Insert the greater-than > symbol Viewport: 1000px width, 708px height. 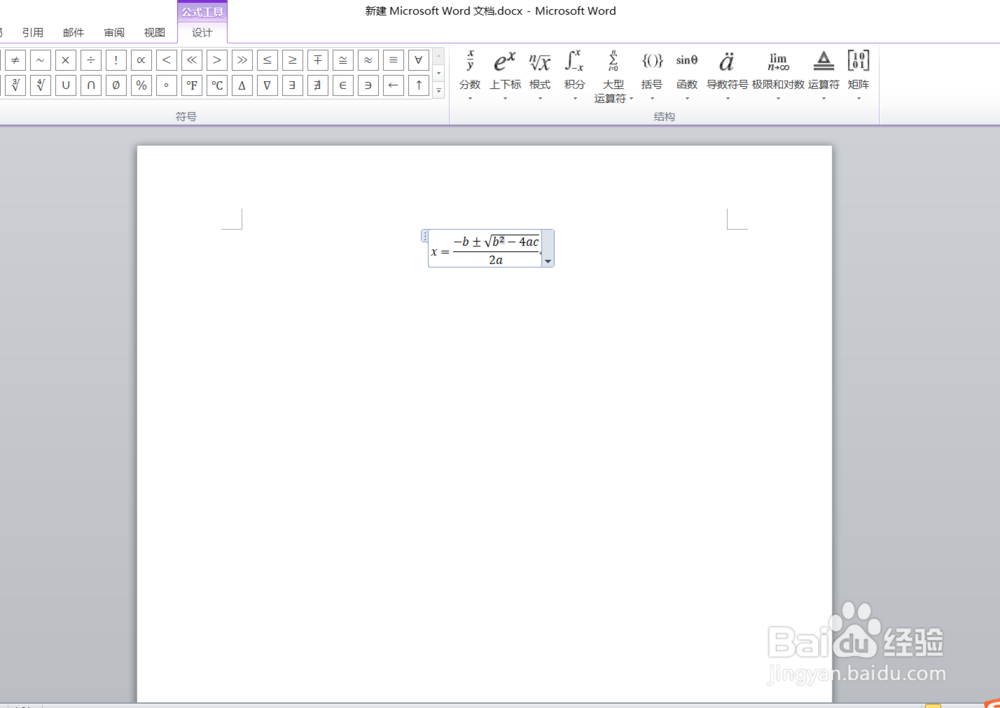coord(217,61)
